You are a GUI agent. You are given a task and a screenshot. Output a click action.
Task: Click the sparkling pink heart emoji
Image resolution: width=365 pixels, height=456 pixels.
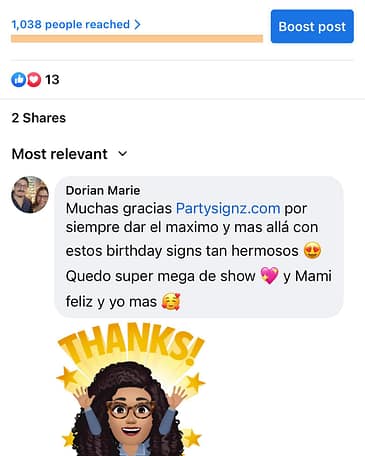(x=269, y=276)
